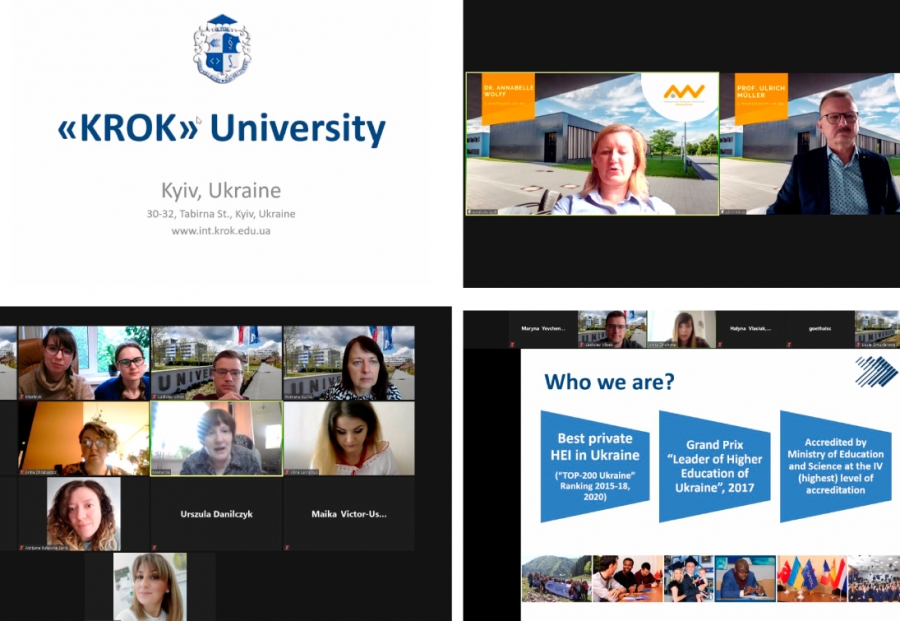Click the national flags photo on the slide
This screenshot has height=621, width=900.
[x=812, y=579]
